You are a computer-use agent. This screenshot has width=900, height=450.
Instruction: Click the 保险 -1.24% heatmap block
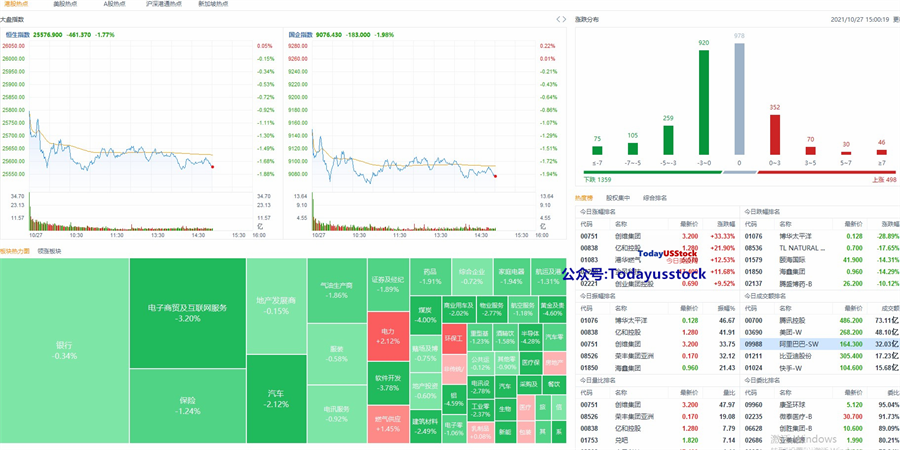(188, 406)
